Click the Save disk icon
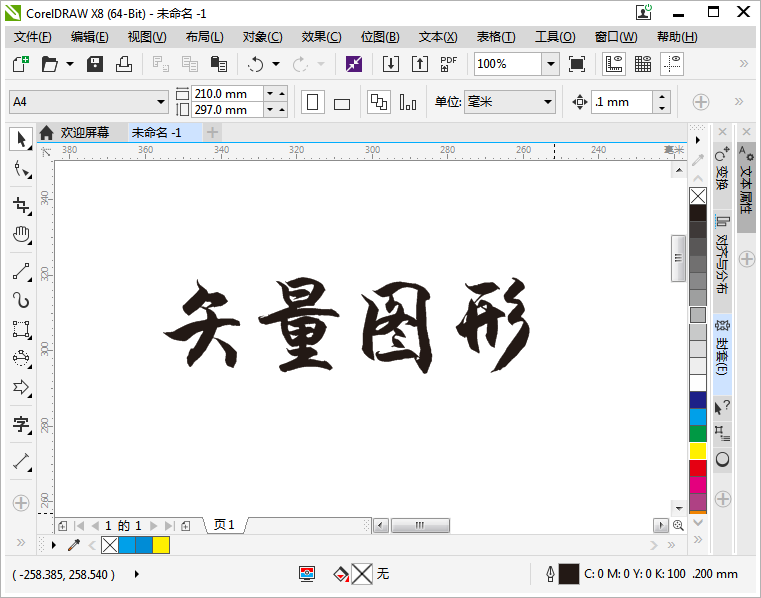761x598 pixels. coord(96,64)
